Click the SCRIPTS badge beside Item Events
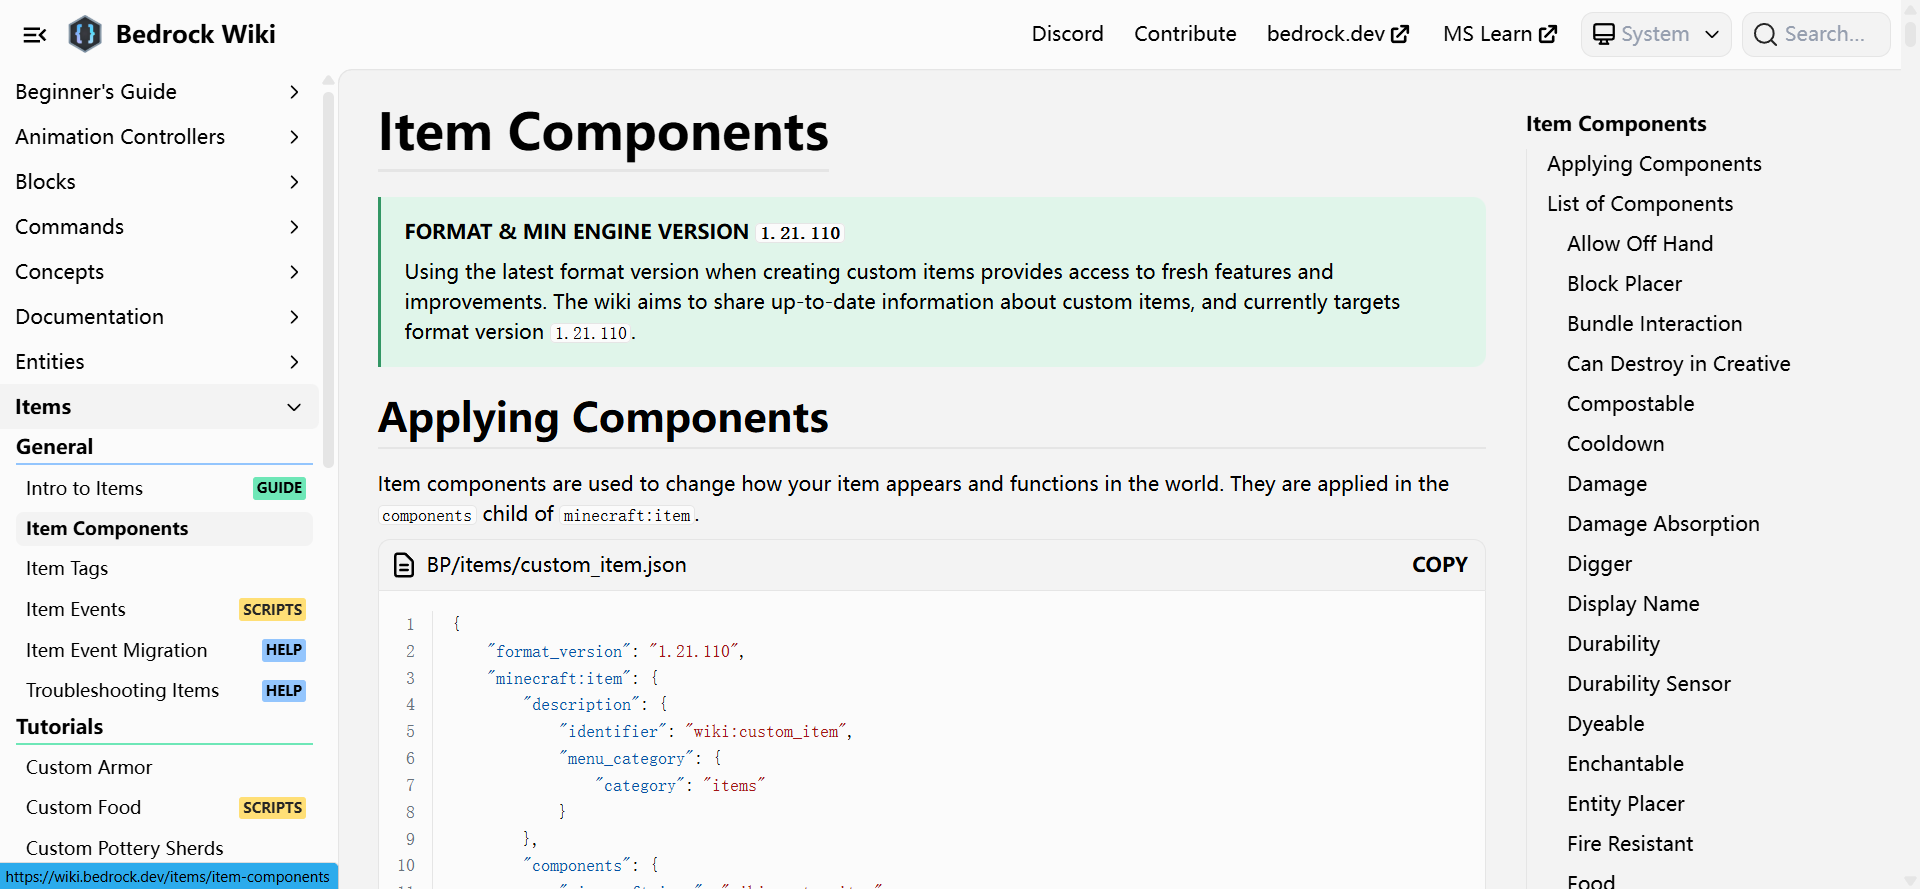 pyautogui.click(x=272, y=609)
